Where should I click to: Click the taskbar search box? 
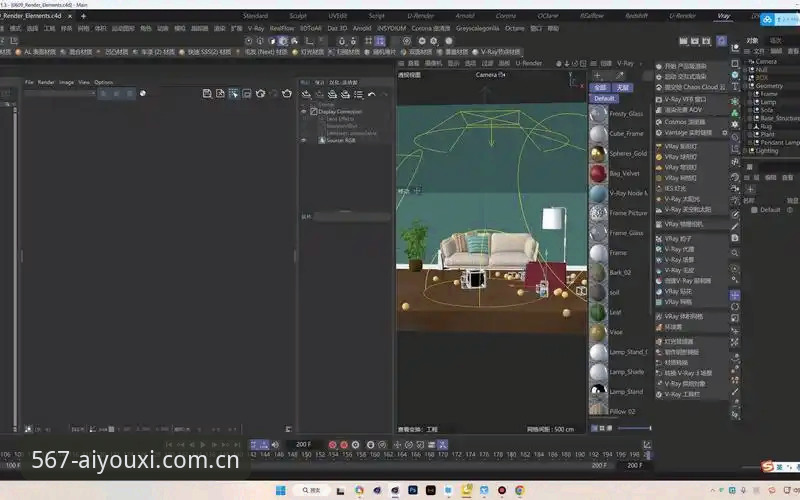coord(311,490)
